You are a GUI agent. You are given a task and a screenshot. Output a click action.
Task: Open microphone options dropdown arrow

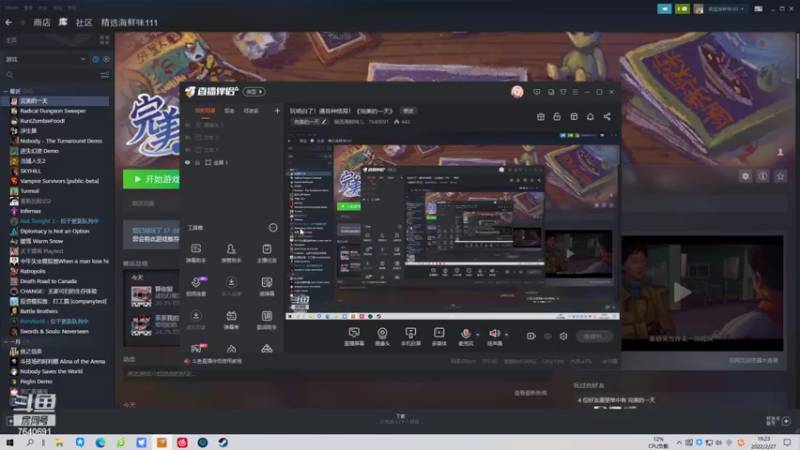(478, 335)
